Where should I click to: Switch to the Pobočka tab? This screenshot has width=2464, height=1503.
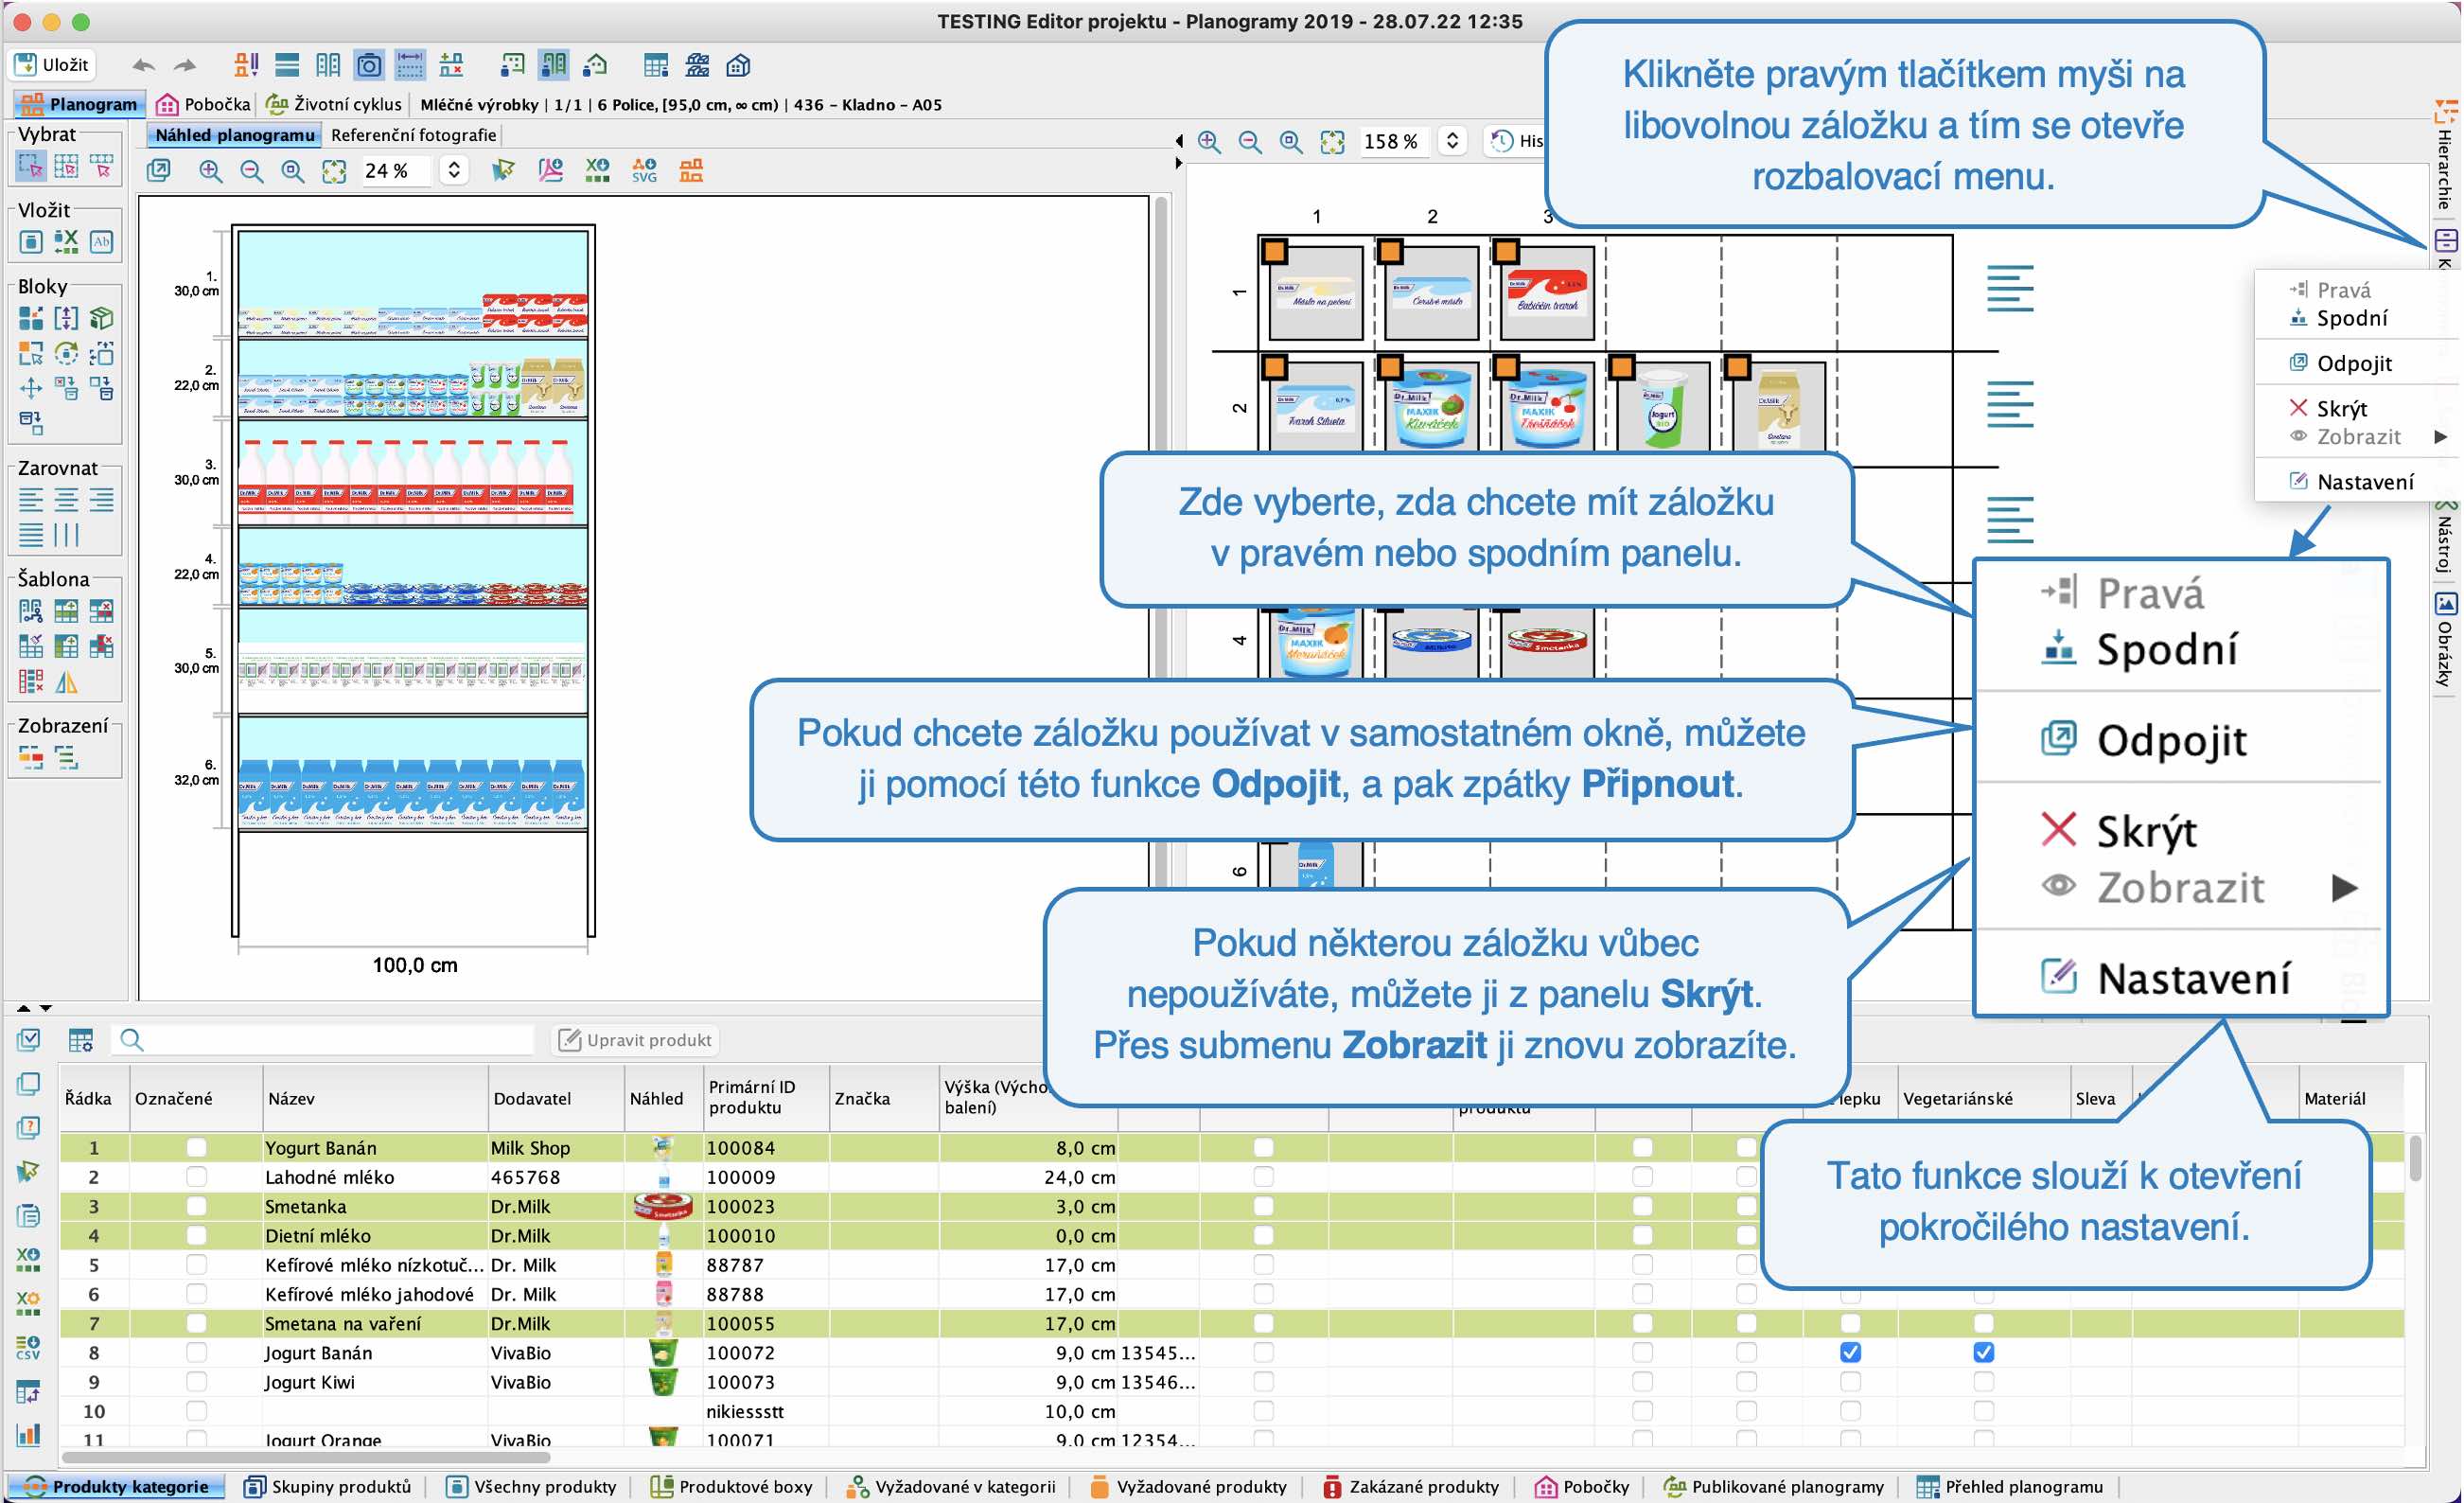[x=204, y=104]
